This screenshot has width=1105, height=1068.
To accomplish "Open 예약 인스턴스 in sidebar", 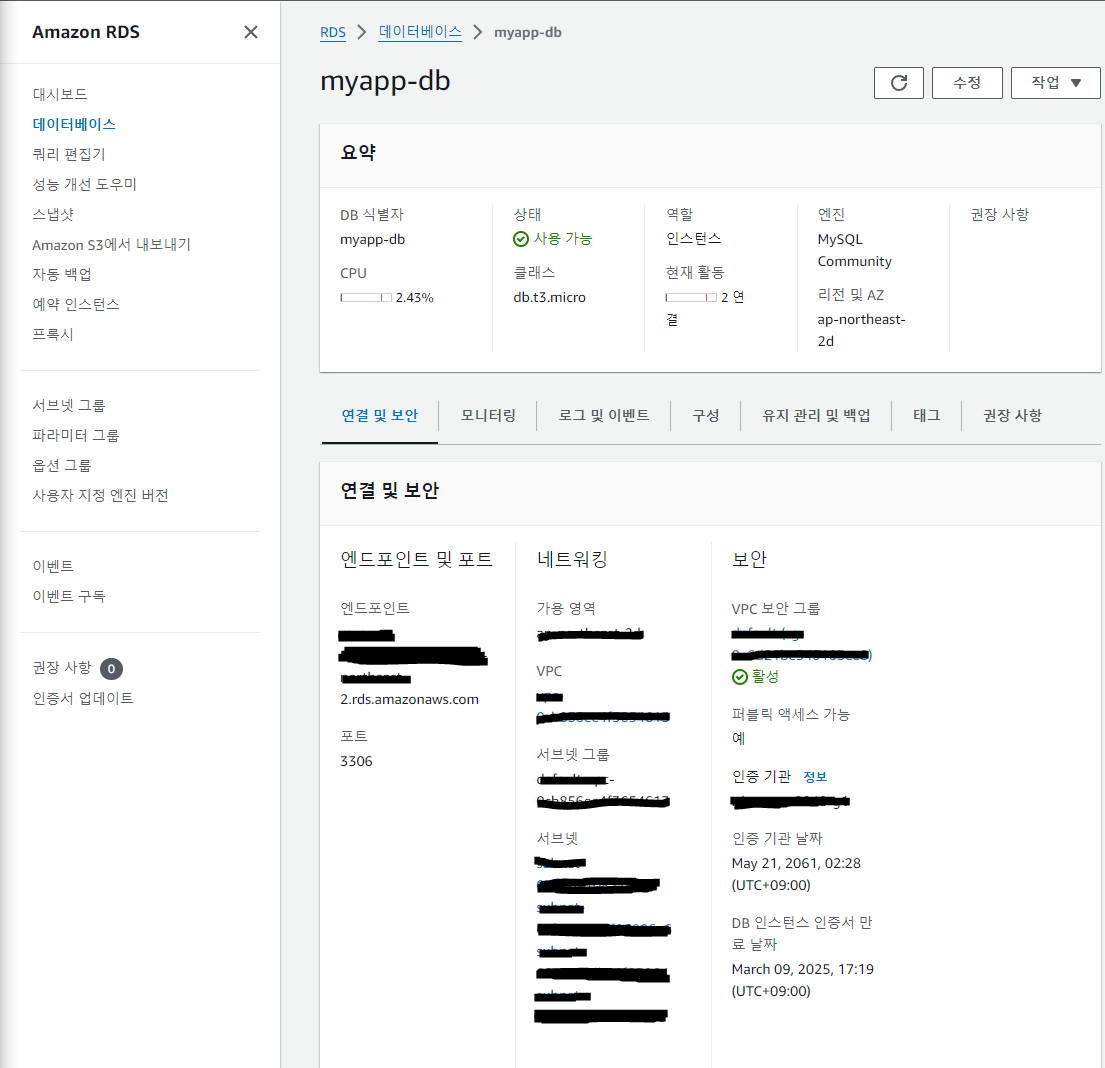I will [x=76, y=305].
